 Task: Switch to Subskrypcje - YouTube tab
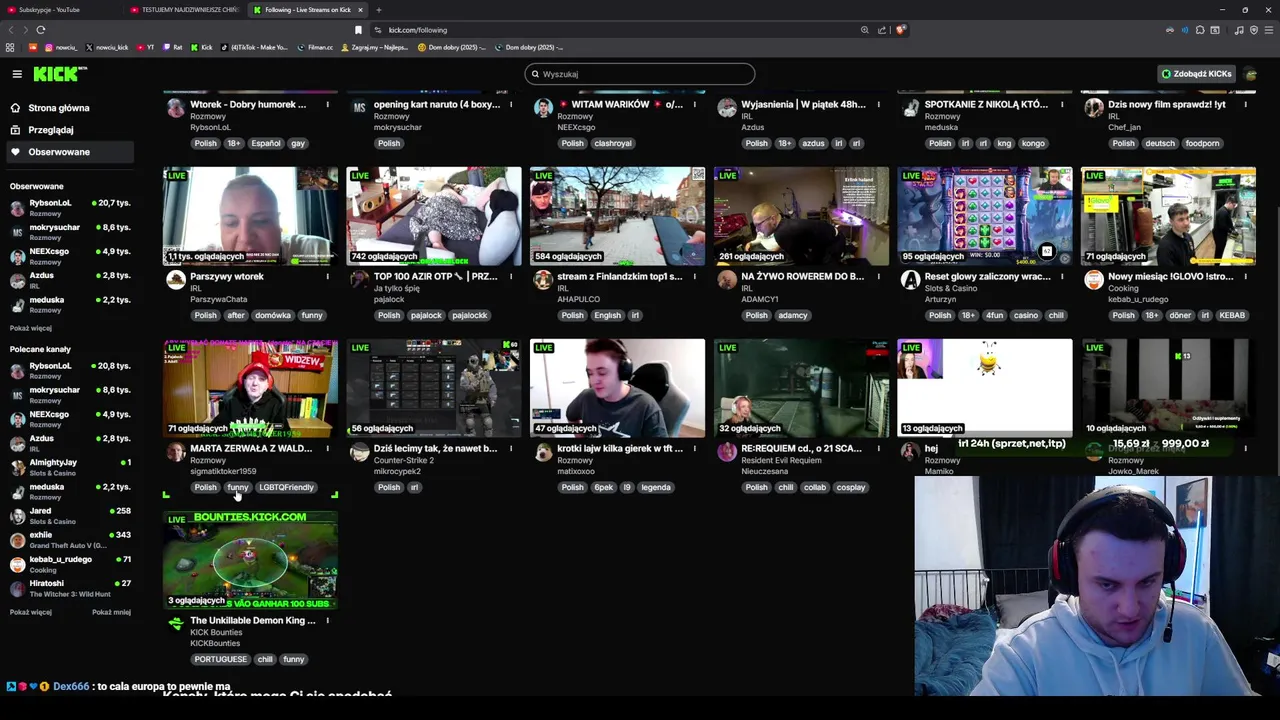point(60,10)
